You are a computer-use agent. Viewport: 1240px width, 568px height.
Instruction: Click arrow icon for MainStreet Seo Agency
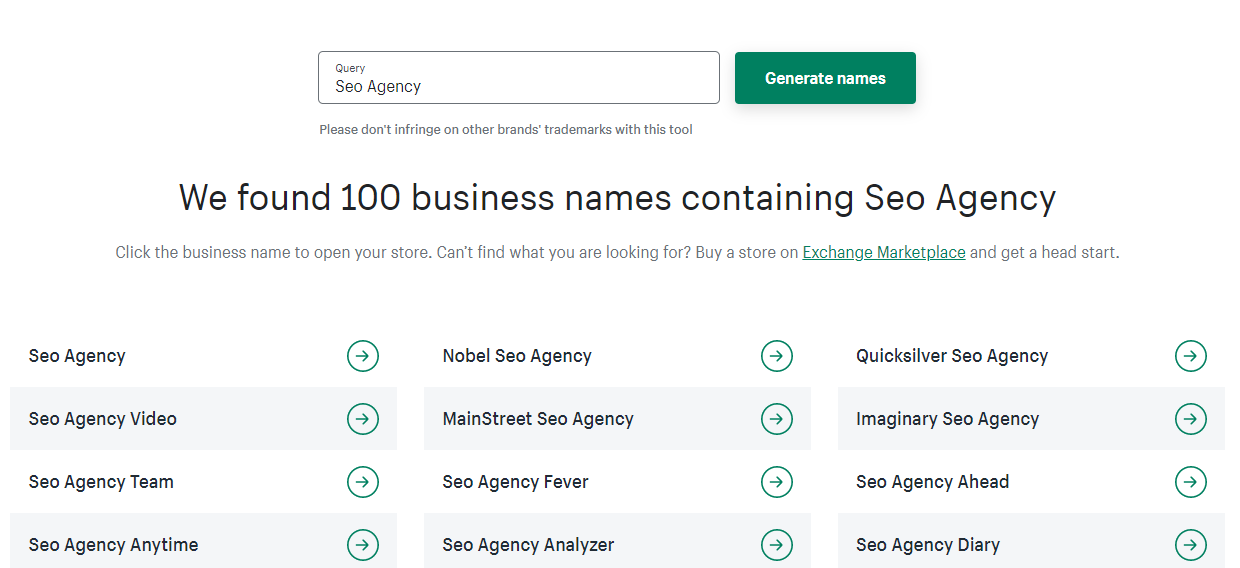tap(777, 419)
